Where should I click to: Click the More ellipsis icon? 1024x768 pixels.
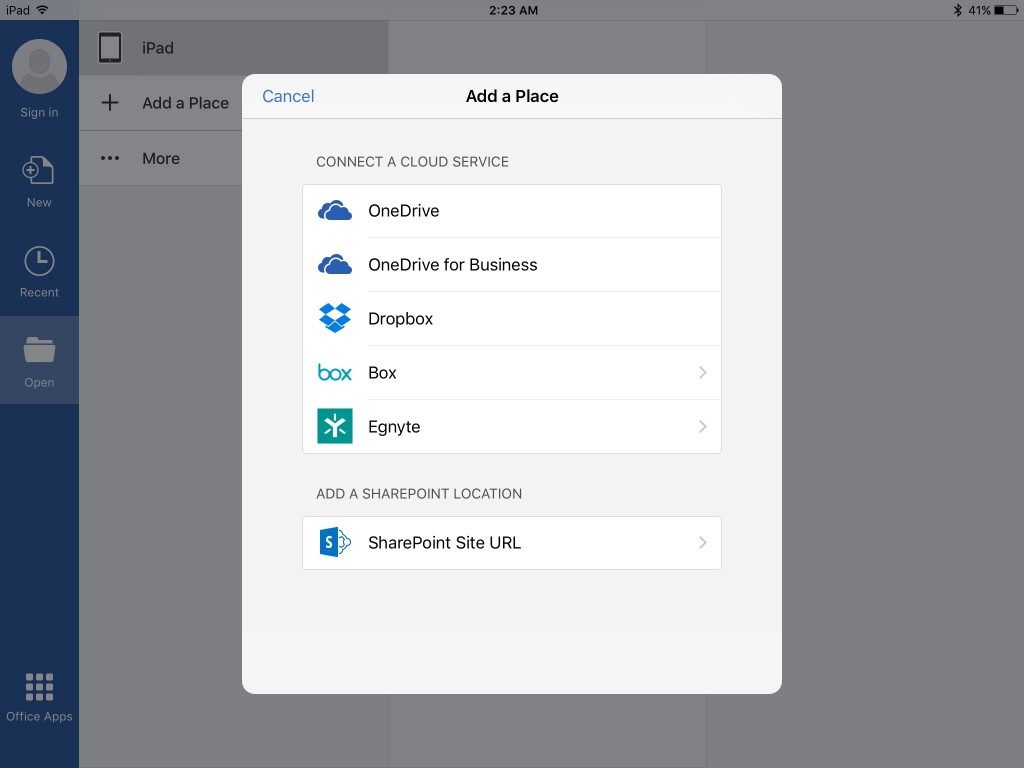pos(109,158)
